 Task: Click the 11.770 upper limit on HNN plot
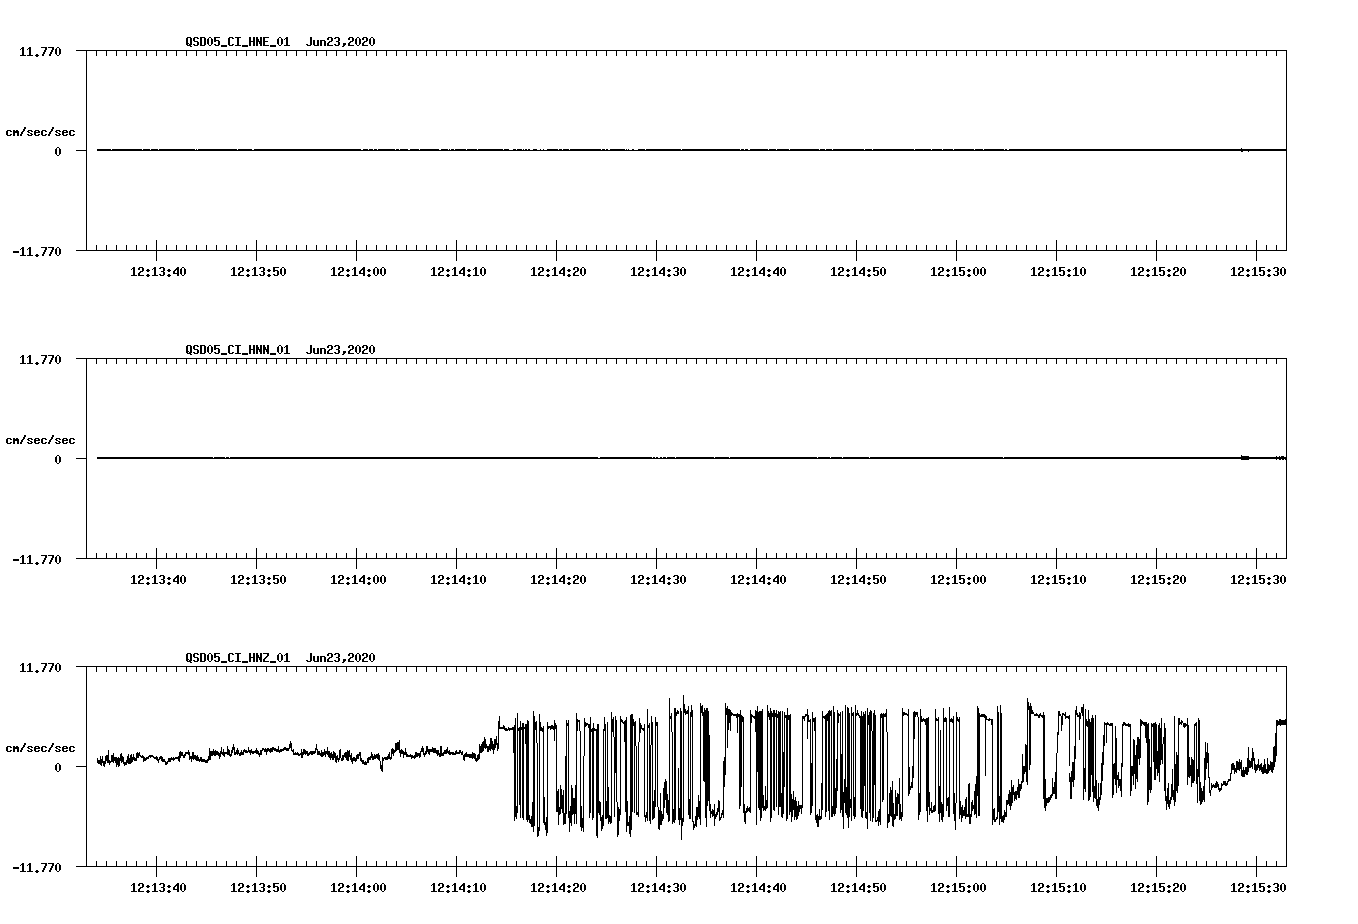(40, 359)
